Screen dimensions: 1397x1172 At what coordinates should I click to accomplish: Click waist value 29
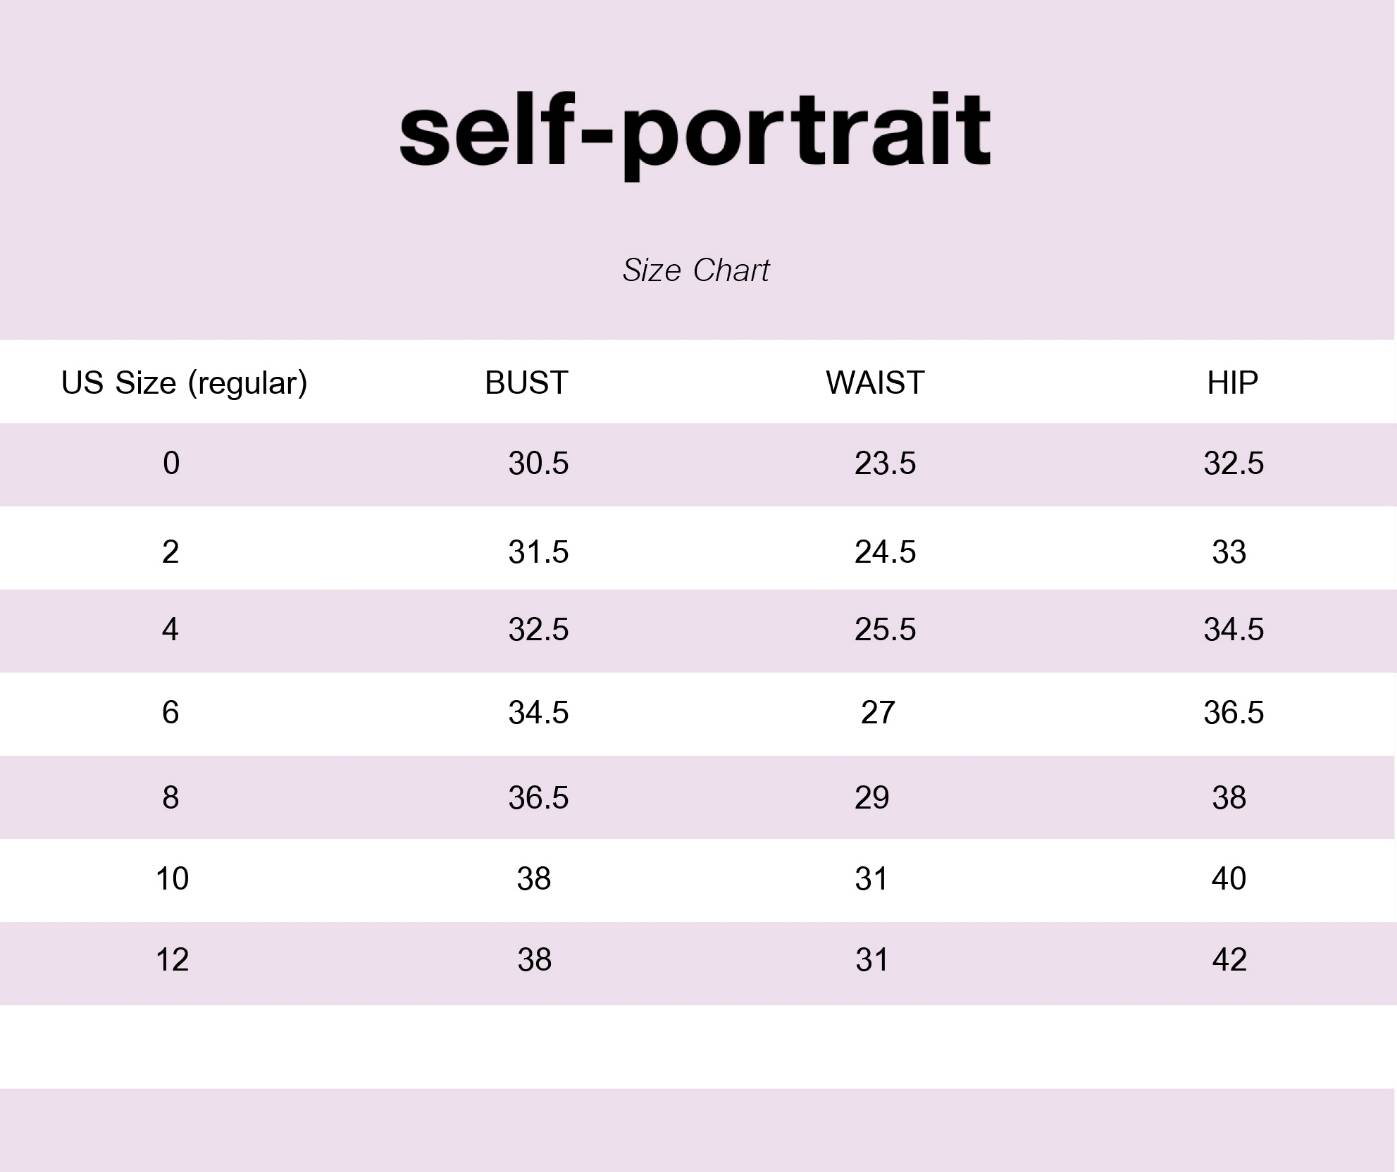tap(872, 797)
